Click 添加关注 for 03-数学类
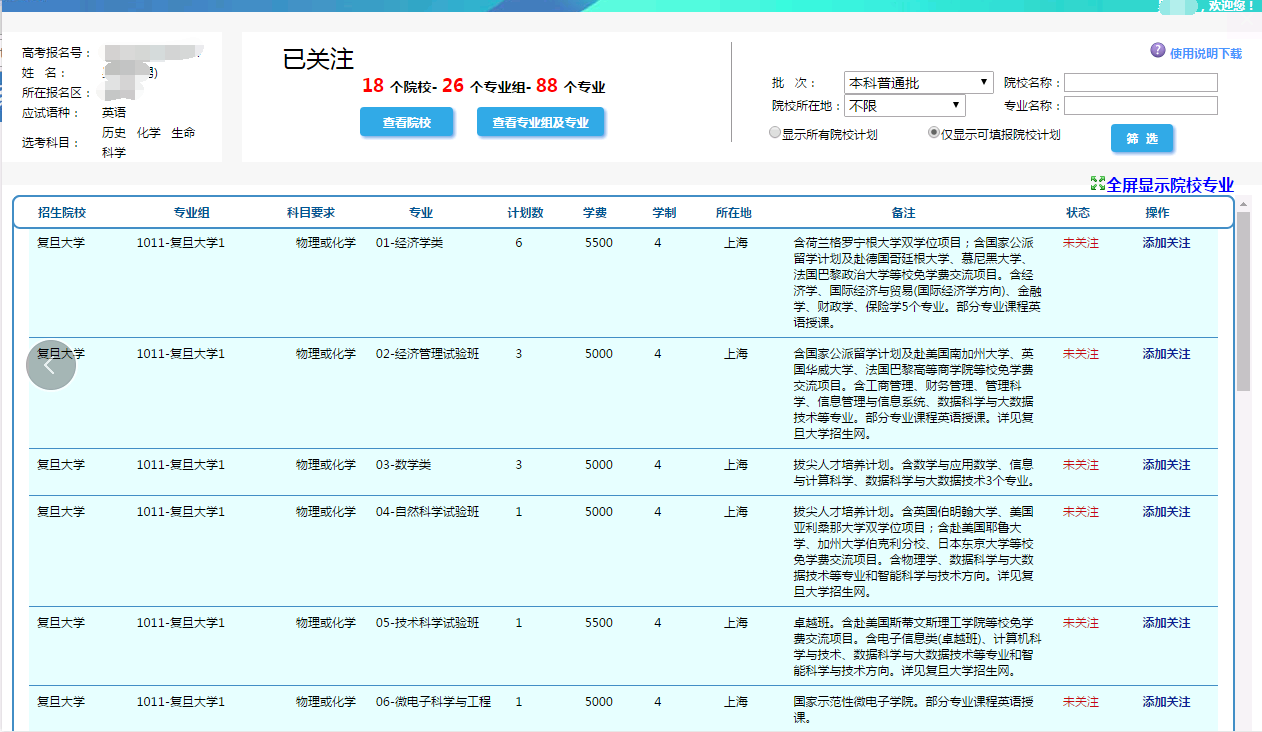 (1166, 465)
